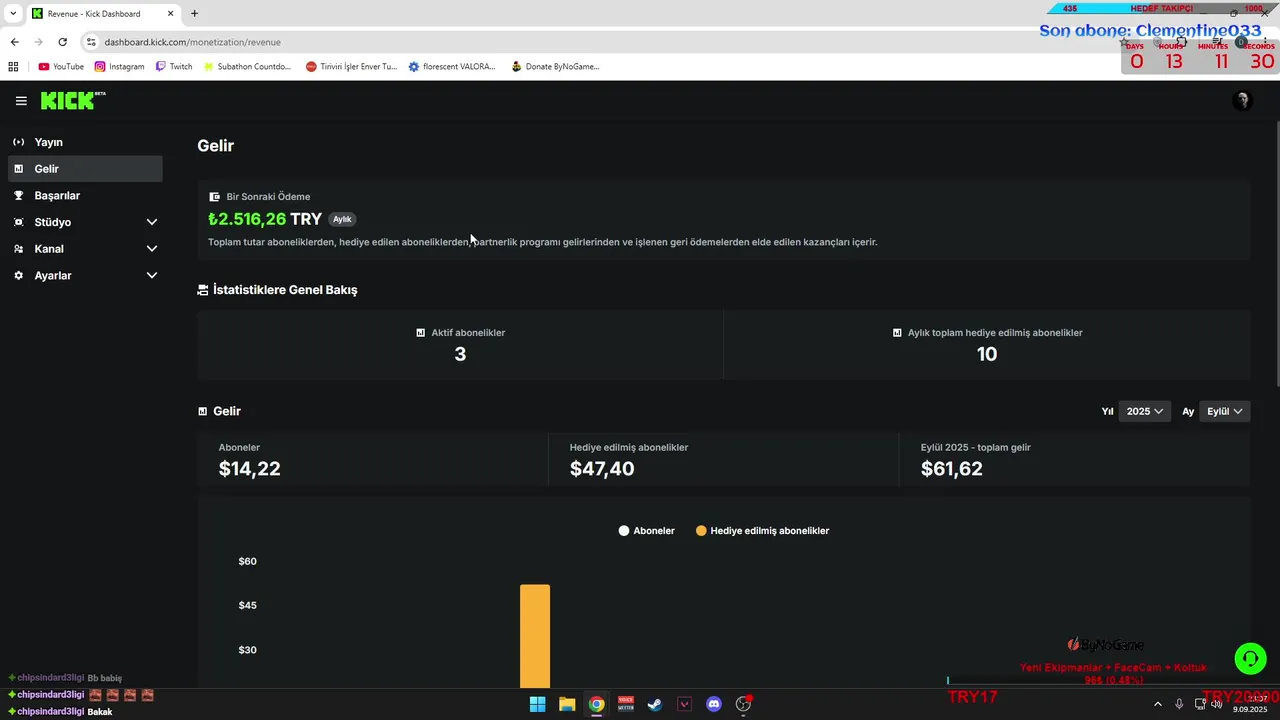Screen dimensions: 1280x720
Task: Click the orange gifted subscriptions bar
Action: [x=535, y=636]
